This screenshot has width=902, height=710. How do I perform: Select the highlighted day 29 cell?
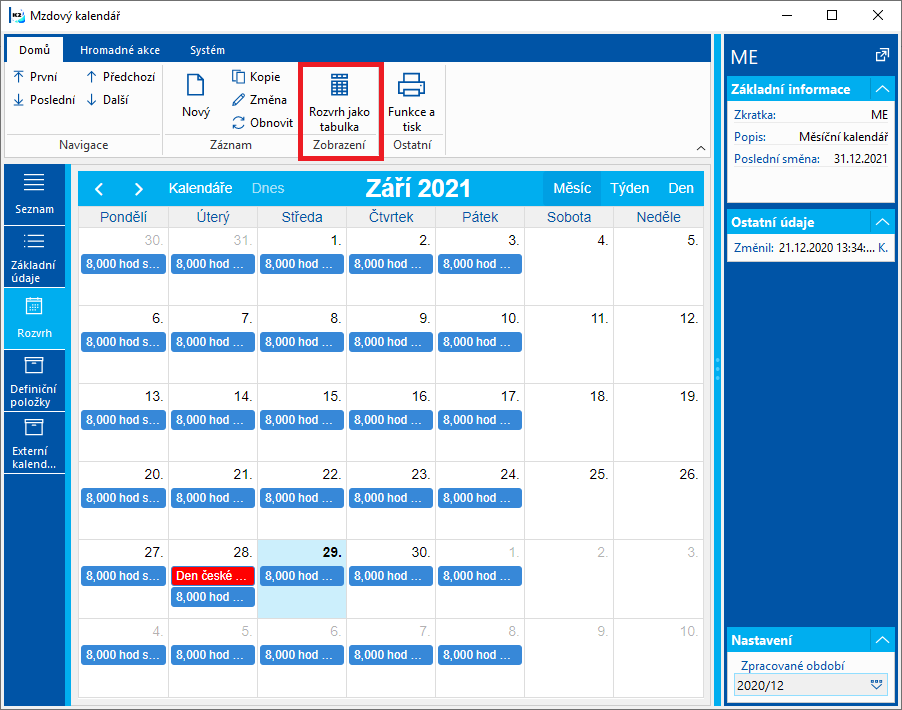pyautogui.click(x=302, y=579)
